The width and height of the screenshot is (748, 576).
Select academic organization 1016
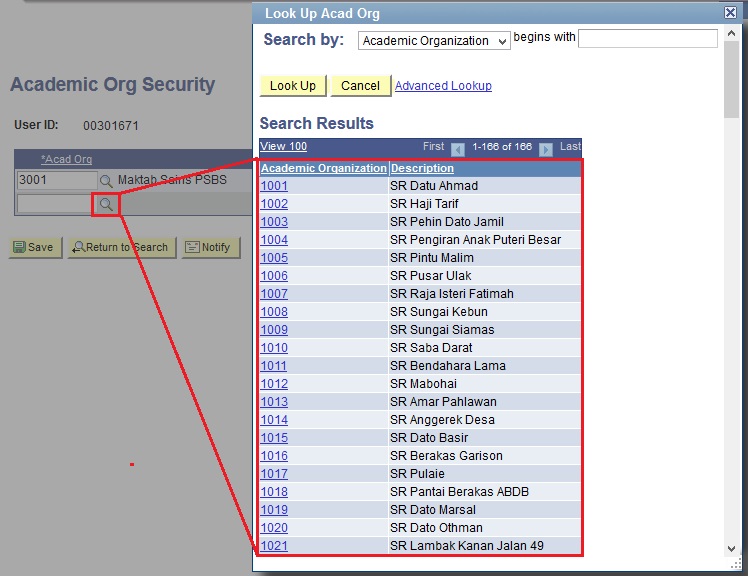(274, 456)
